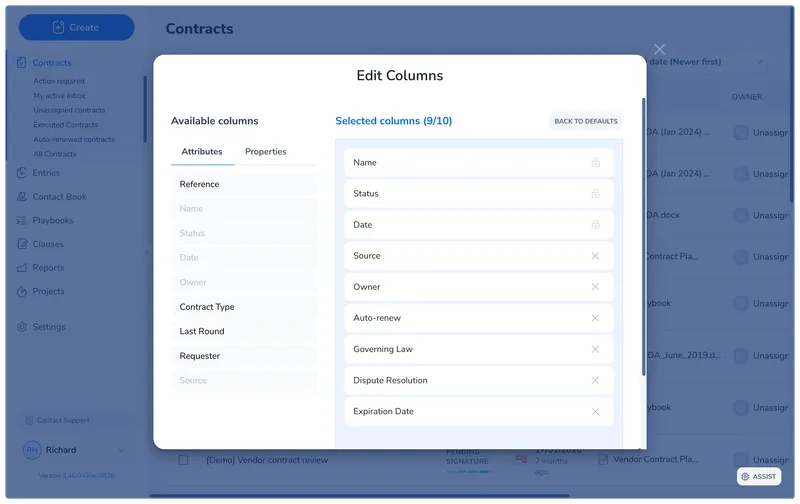Viewport: 800px width, 504px height.
Task: Click the Reports sidebar icon
Action: click(21, 267)
